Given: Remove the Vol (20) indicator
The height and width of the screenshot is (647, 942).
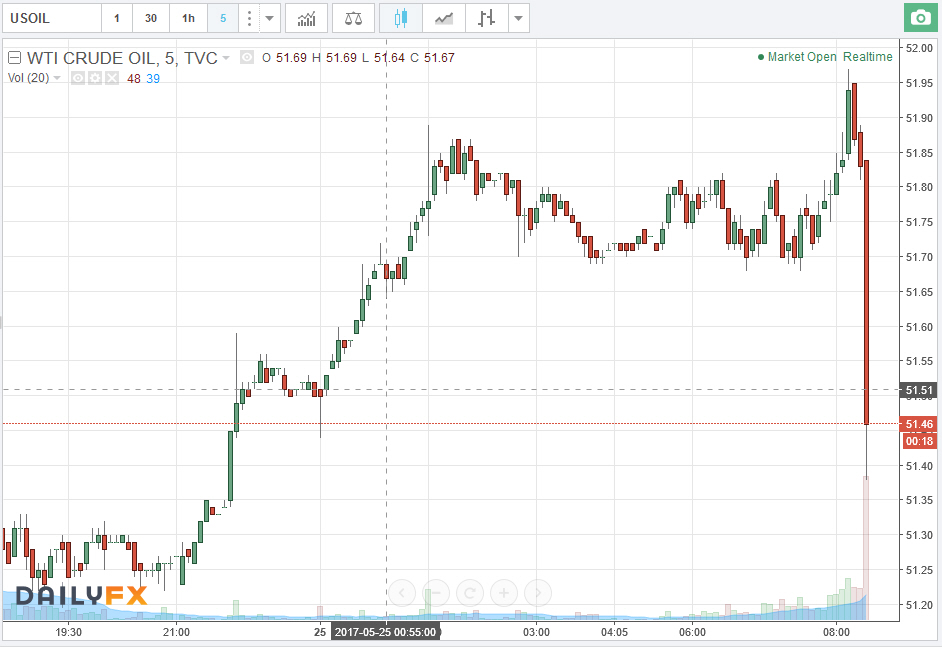Looking at the screenshot, I should click(112, 78).
